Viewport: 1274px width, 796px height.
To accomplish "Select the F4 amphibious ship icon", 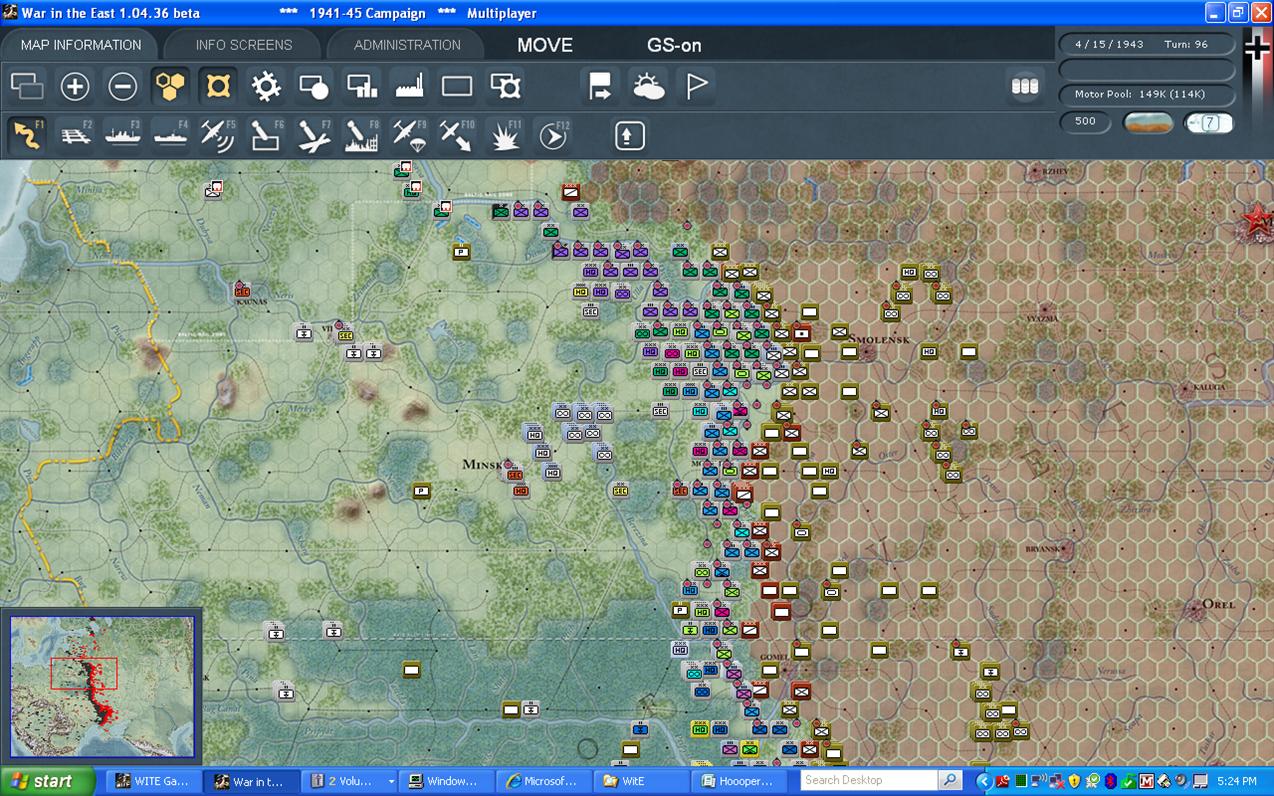I will 171,135.
